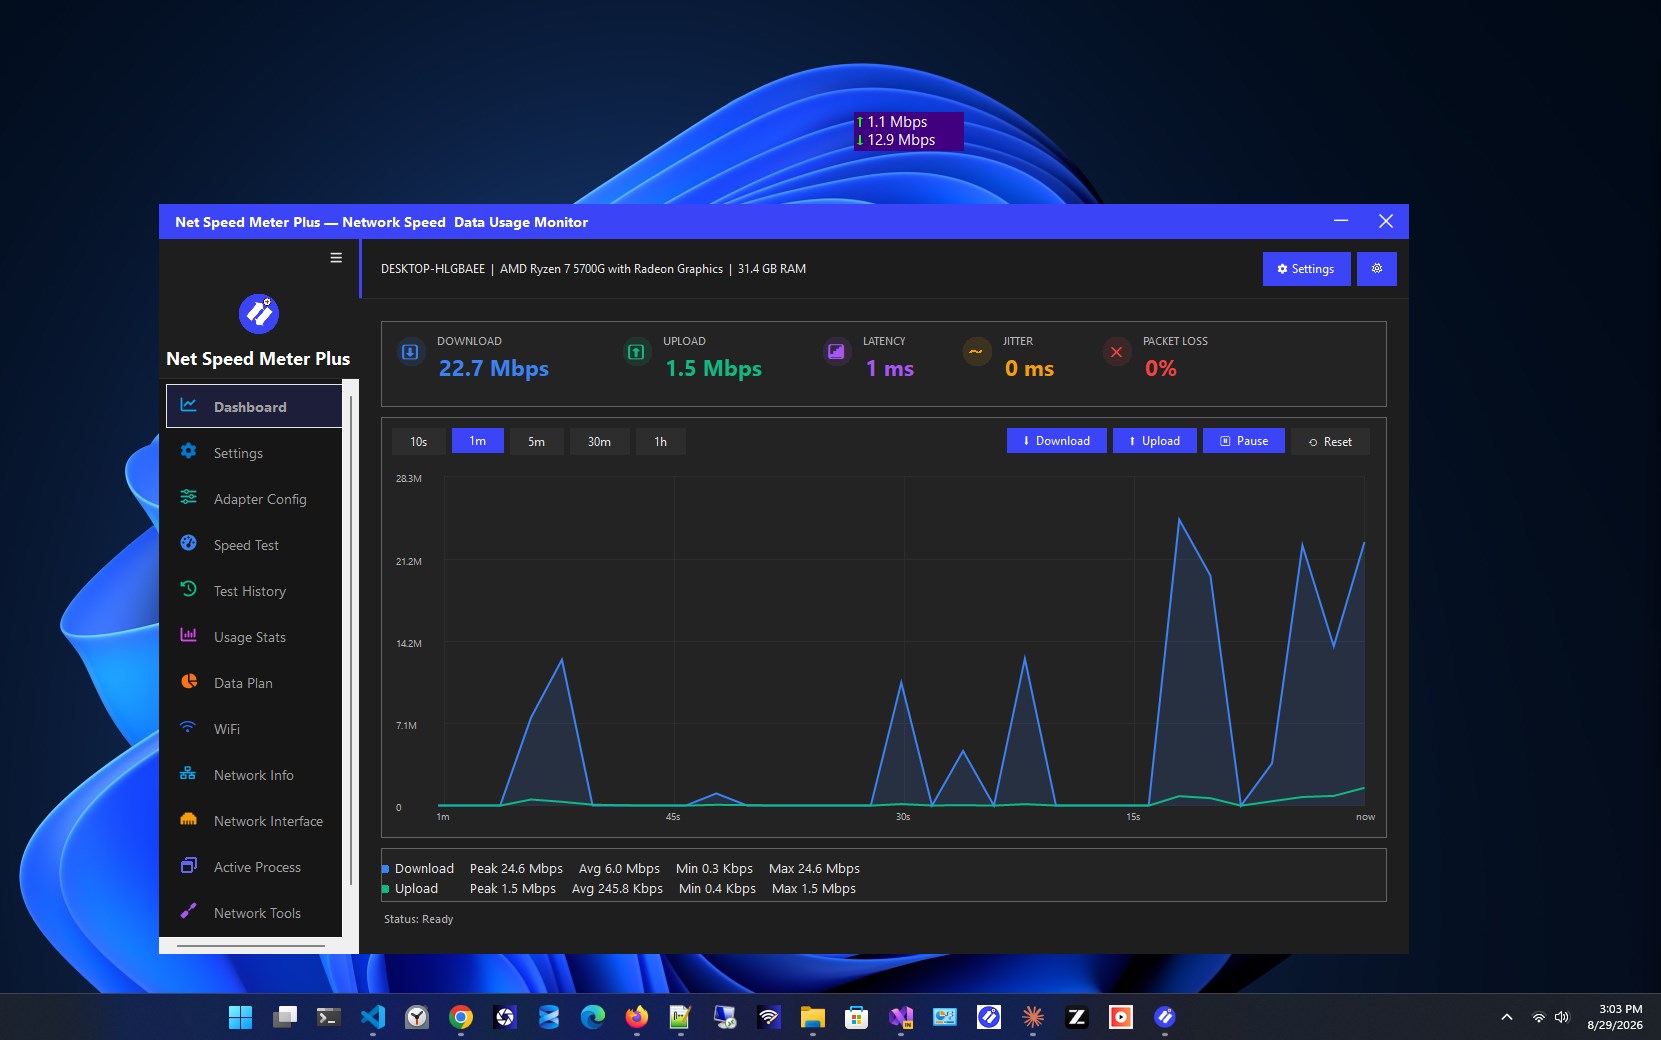1661x1040 pixels.
Task: Open Task View on taskbar
Action: pyautogui.click(x=285, y=1017)
